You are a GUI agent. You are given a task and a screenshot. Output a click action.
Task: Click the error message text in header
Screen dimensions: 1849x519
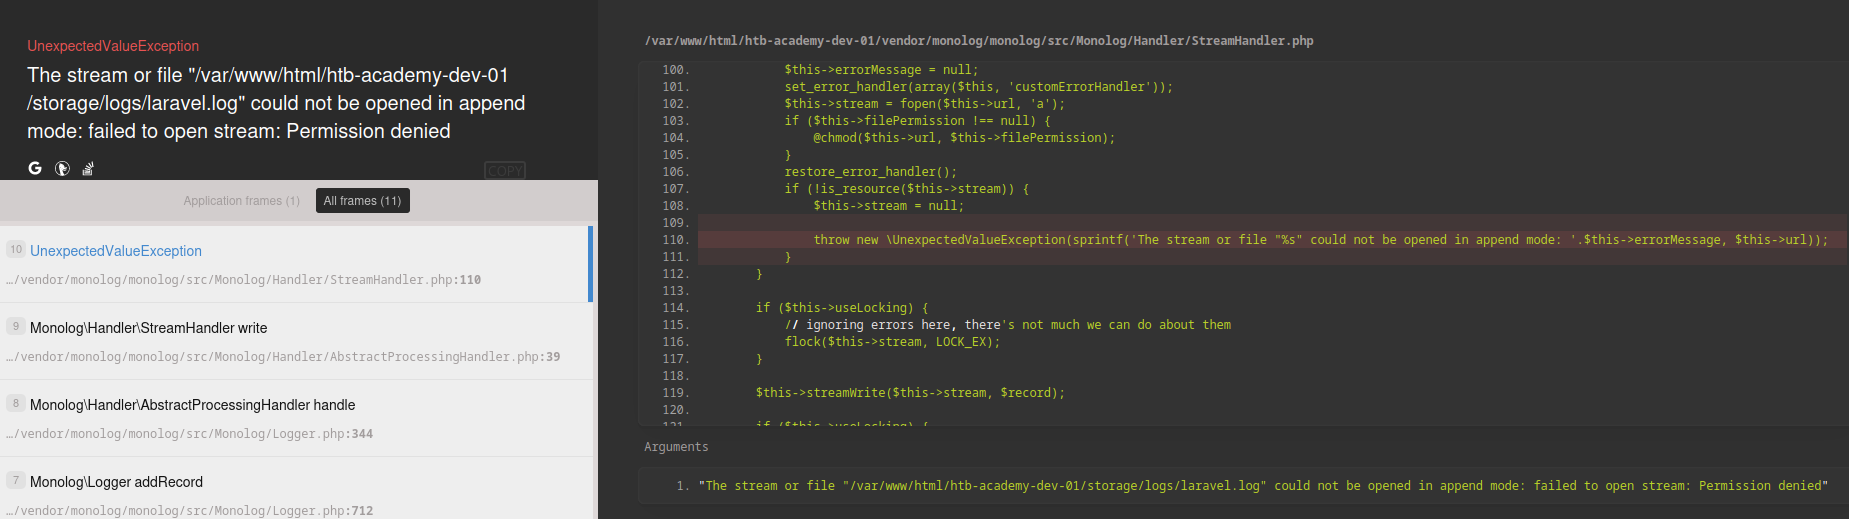pos(276,103)
